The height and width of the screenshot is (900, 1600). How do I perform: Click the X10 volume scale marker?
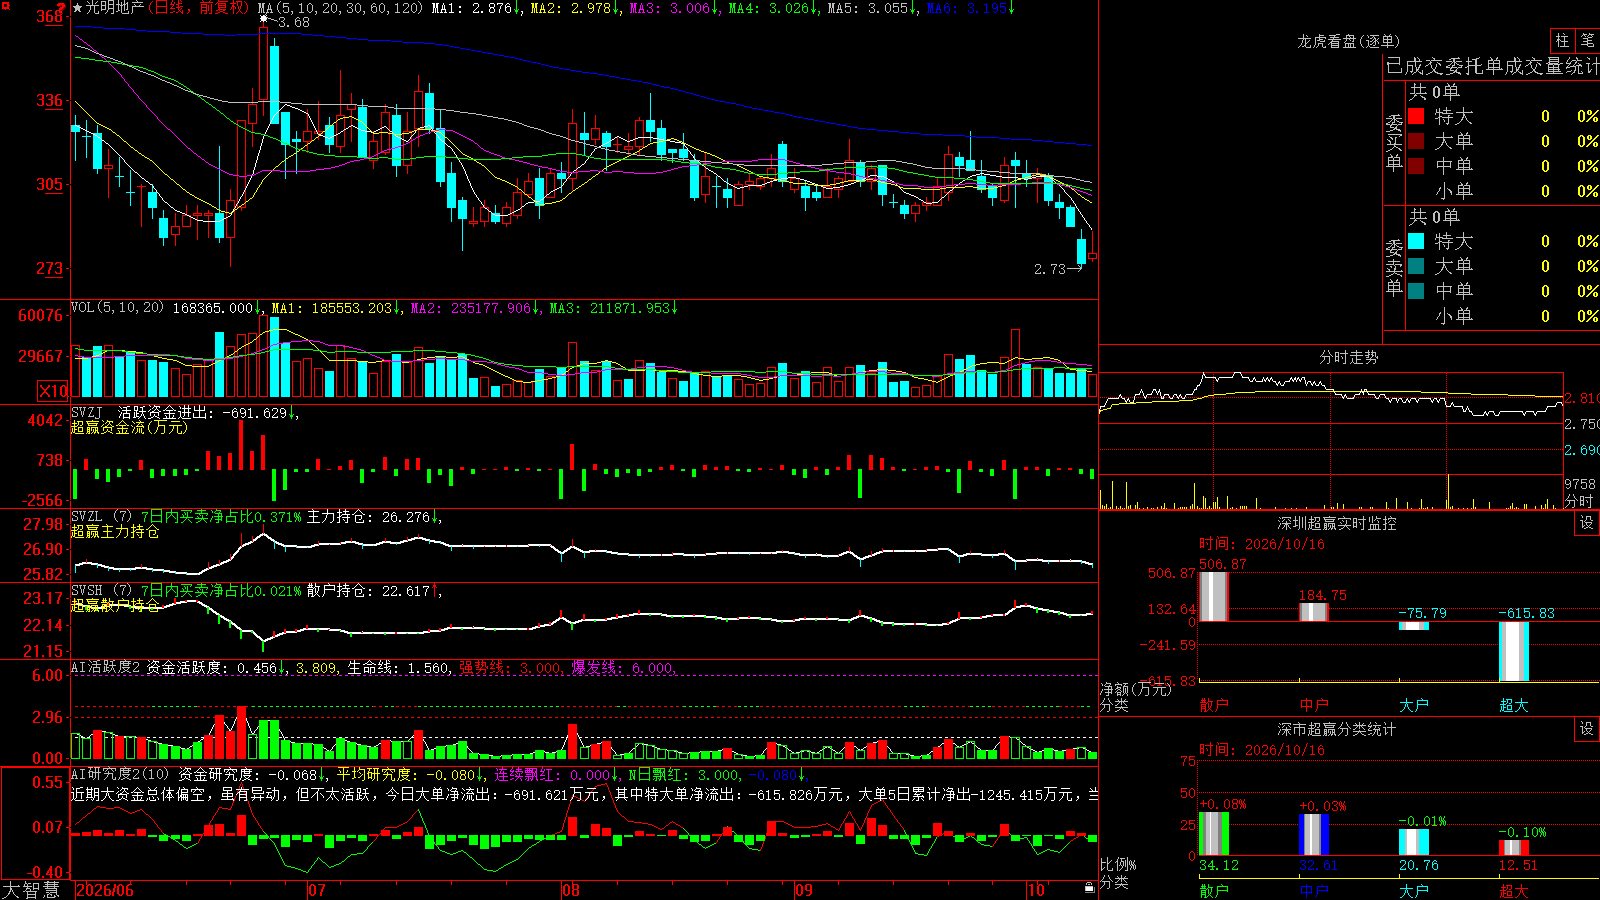point(53,391)
